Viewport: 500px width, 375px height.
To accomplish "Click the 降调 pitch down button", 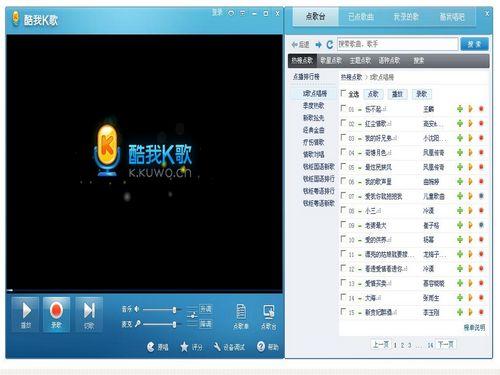I will 205,324.
